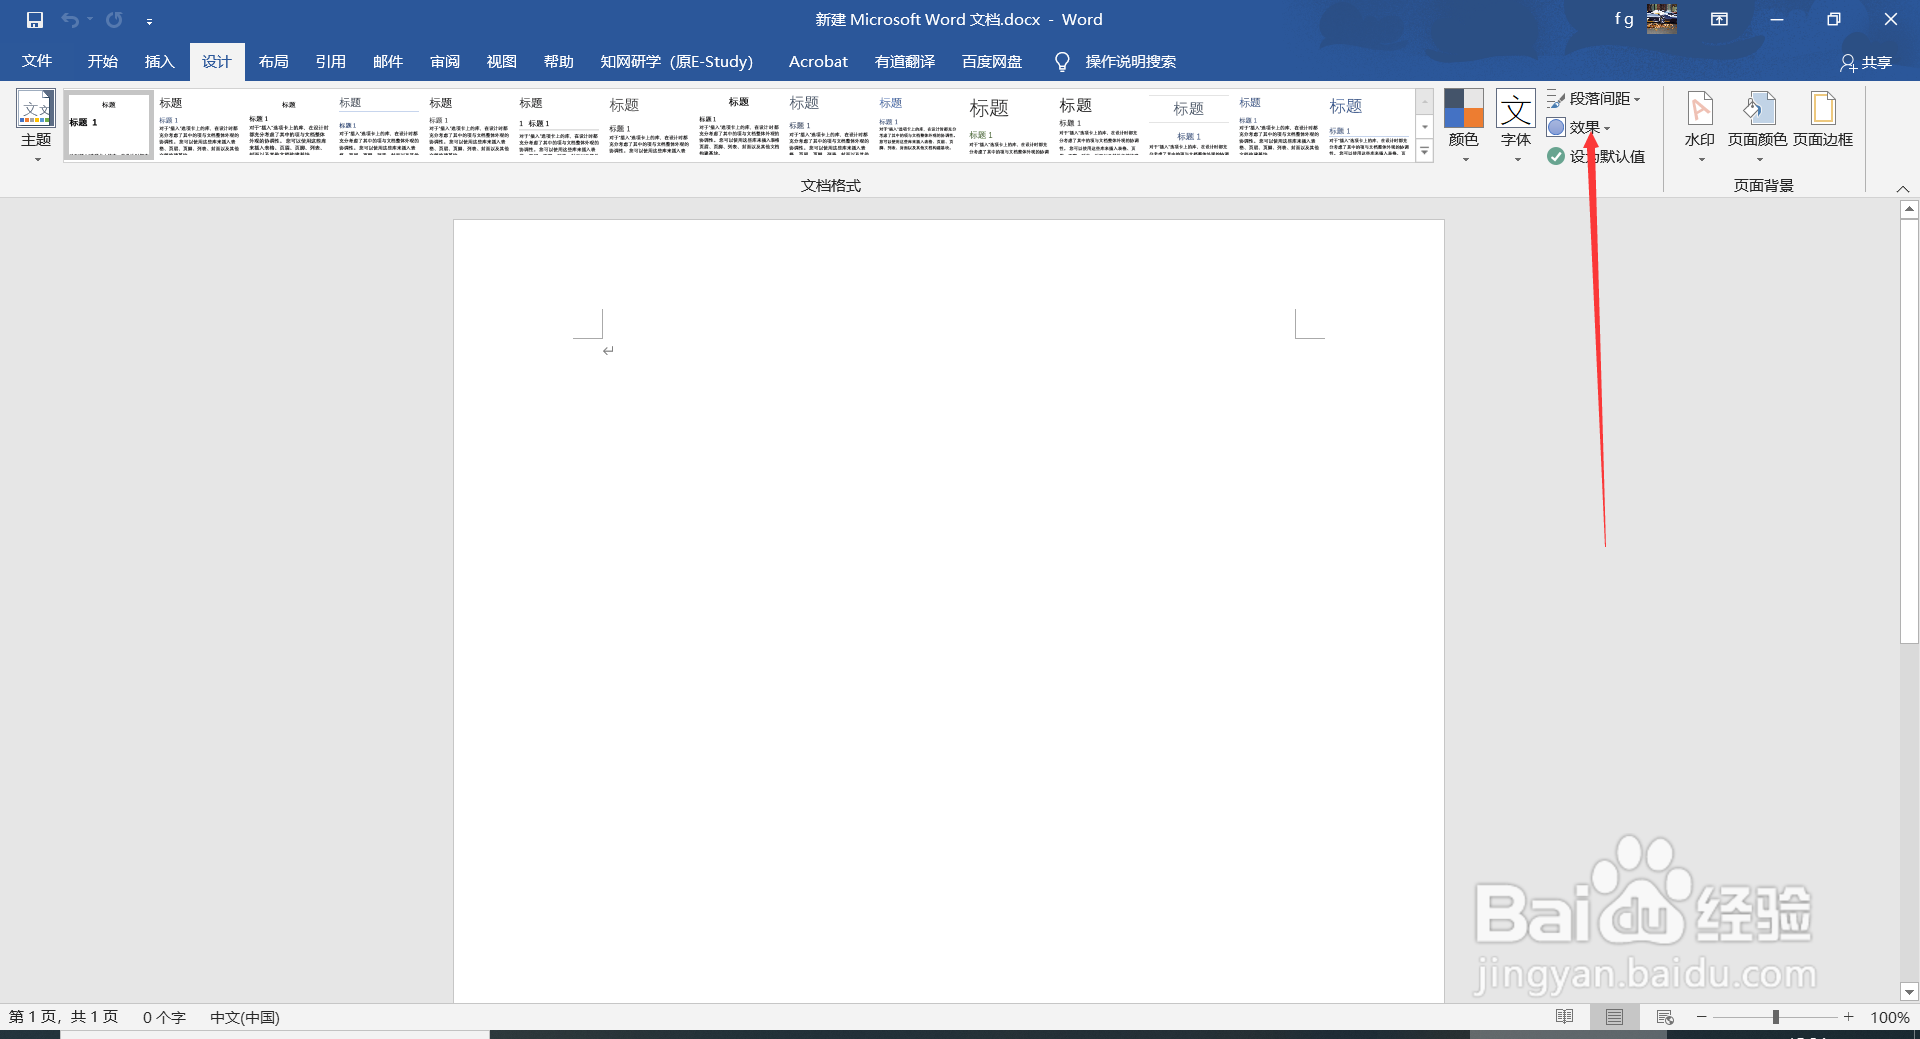
Task: Open the Customize Quick Access Toolbar arrow
Action: click(x=149, y=21)
